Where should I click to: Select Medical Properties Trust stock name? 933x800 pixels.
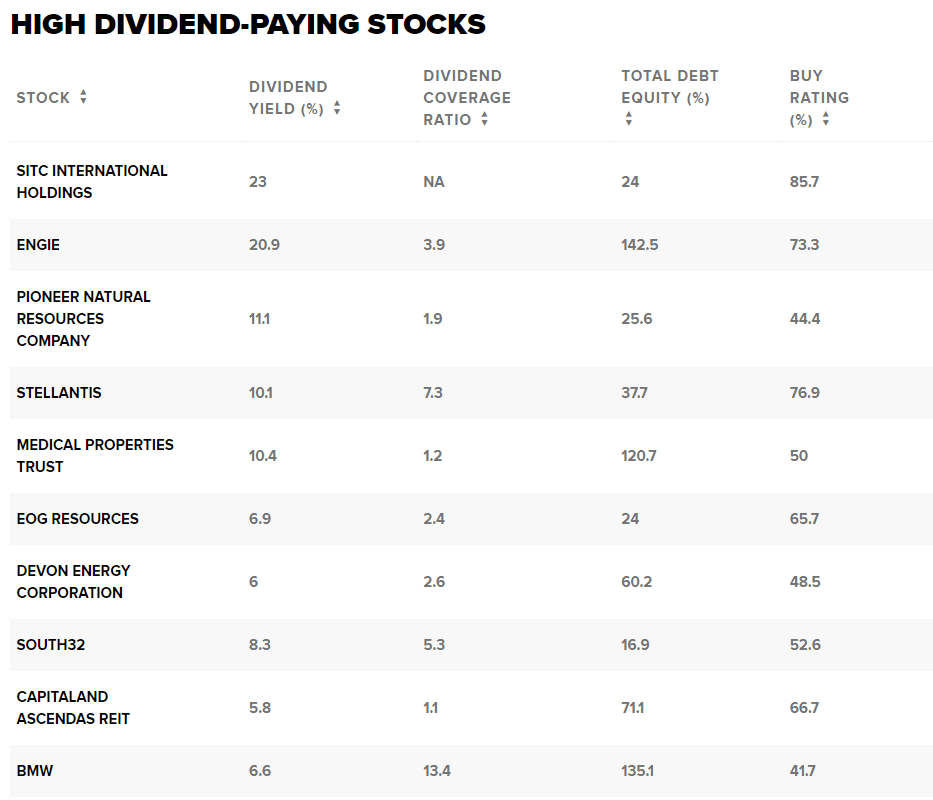click(95, 455)
